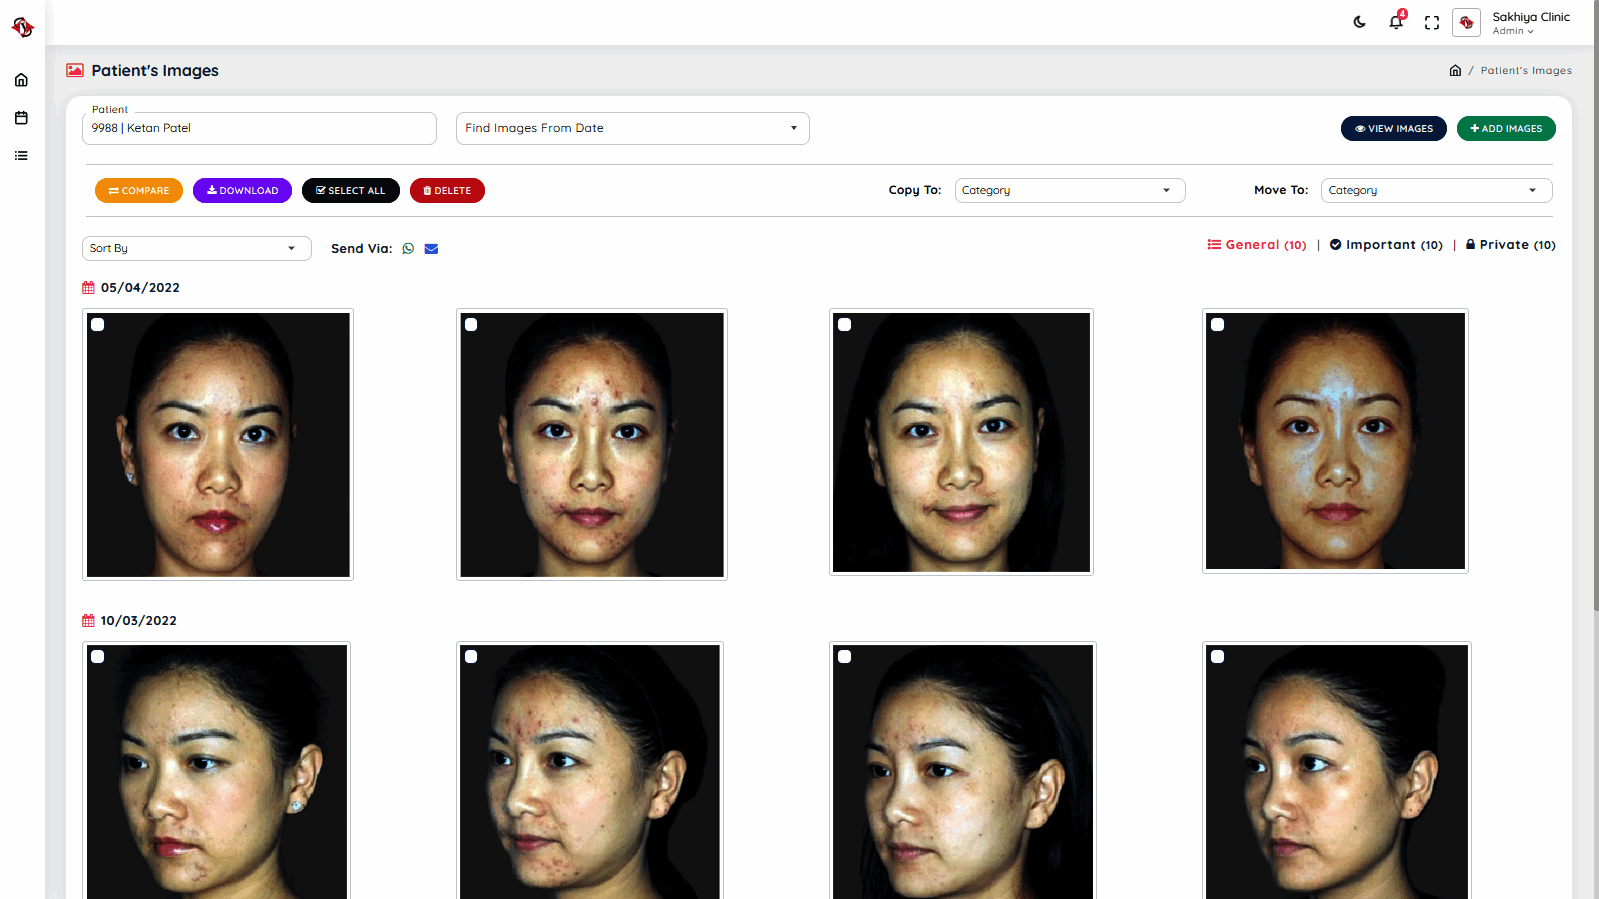Open the home icon in the left sidebar
The image size is (1599, 899).
(x=21, y=80)
